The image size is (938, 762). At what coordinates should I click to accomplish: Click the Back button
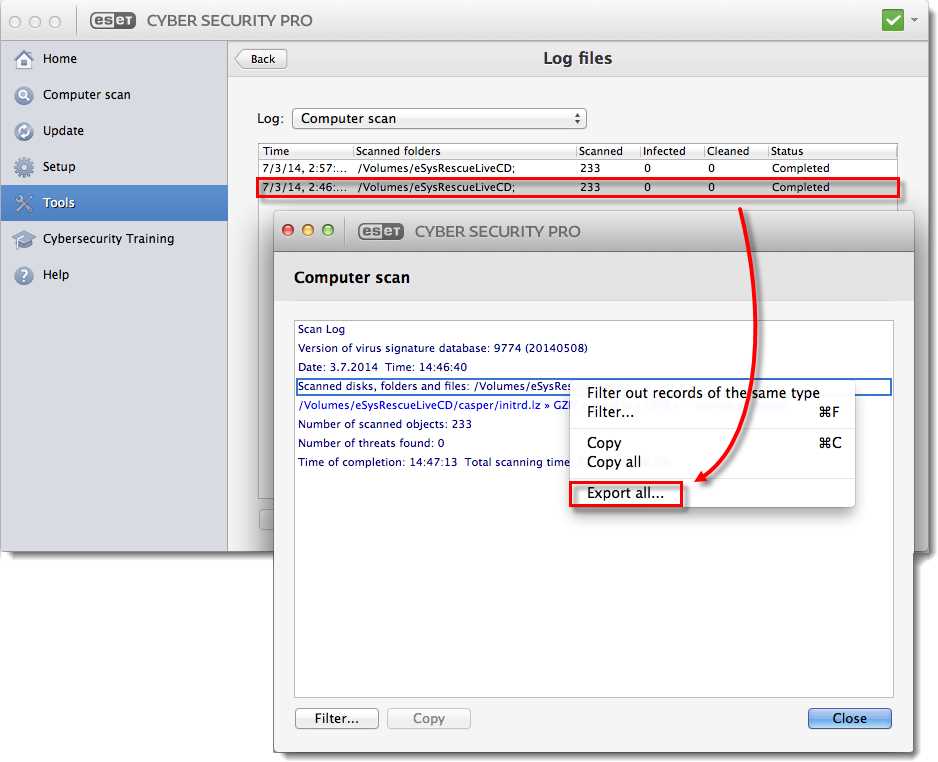tap(260, 58)
